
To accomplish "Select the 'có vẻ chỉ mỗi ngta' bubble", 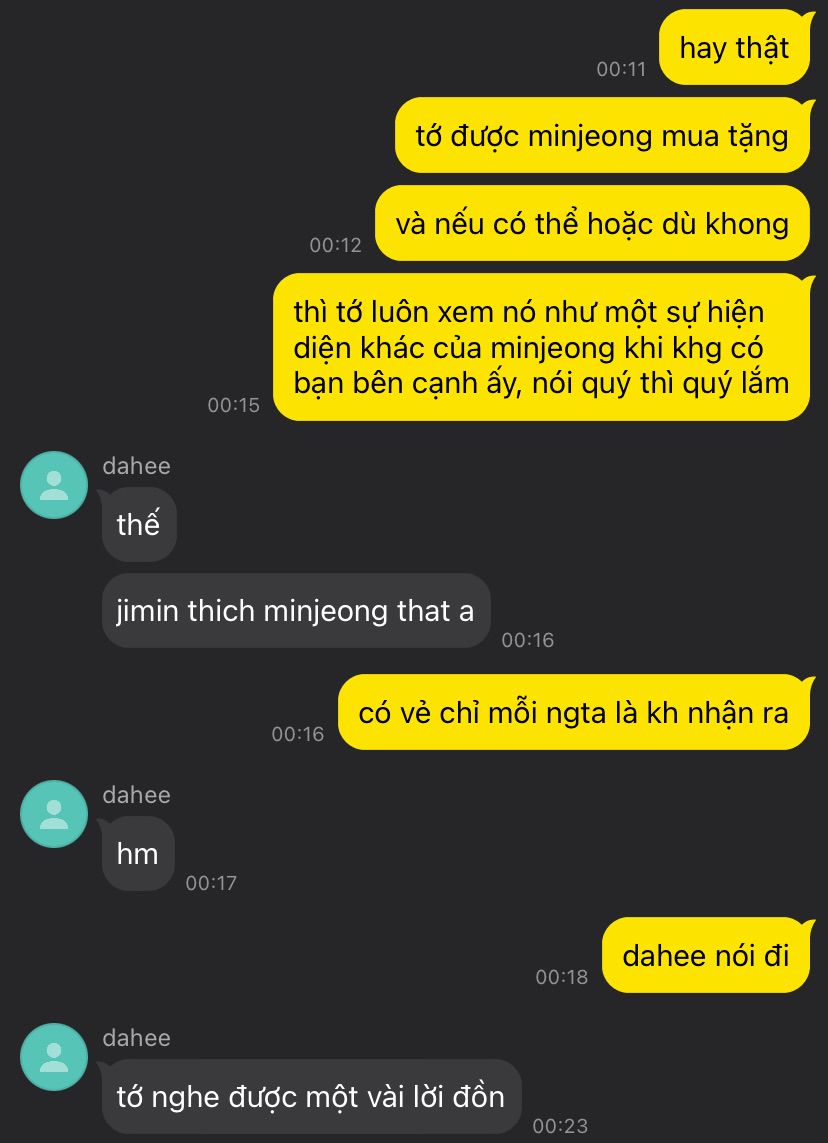I will [x=574, y=712].
